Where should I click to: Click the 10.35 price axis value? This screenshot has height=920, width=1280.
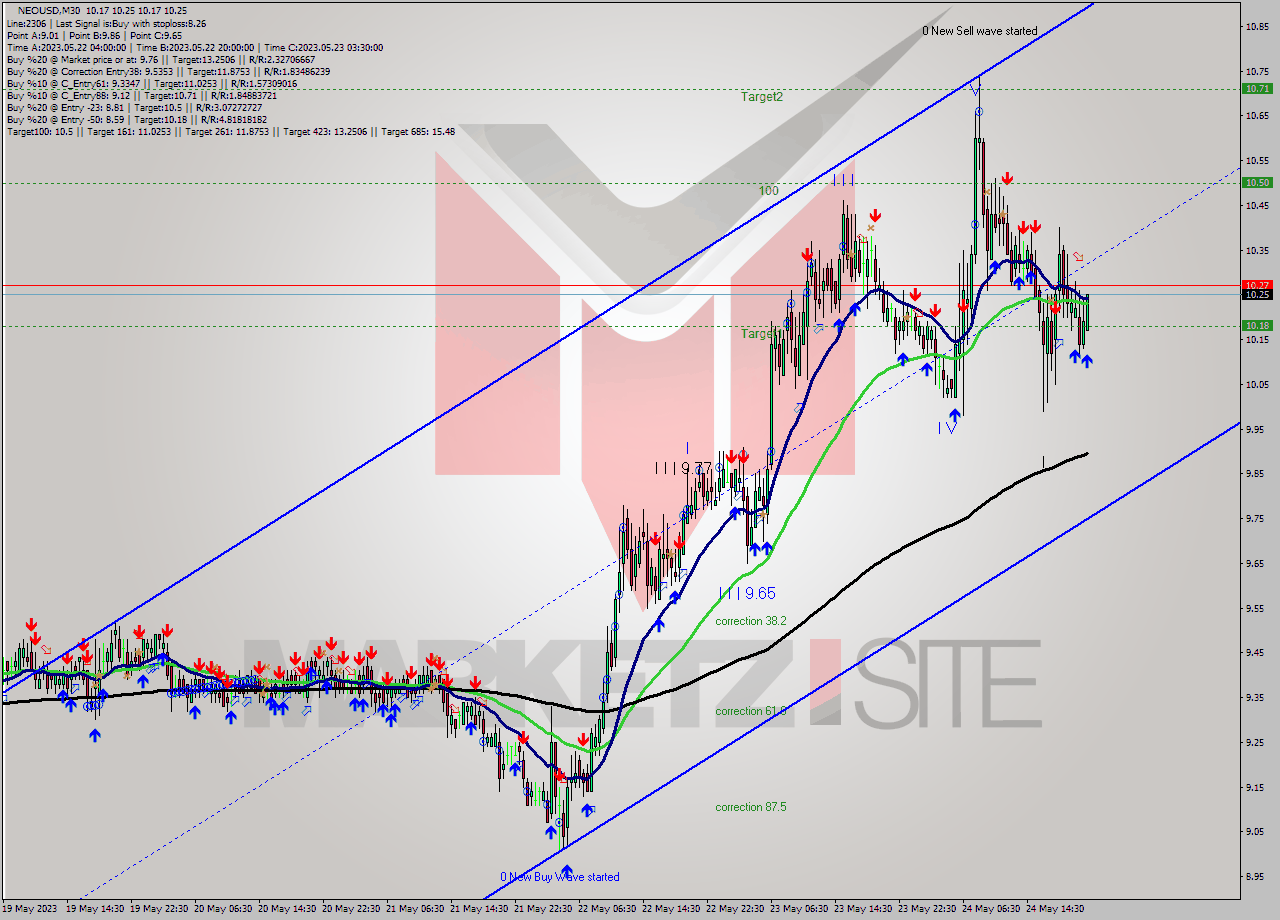coord(1257,250)
